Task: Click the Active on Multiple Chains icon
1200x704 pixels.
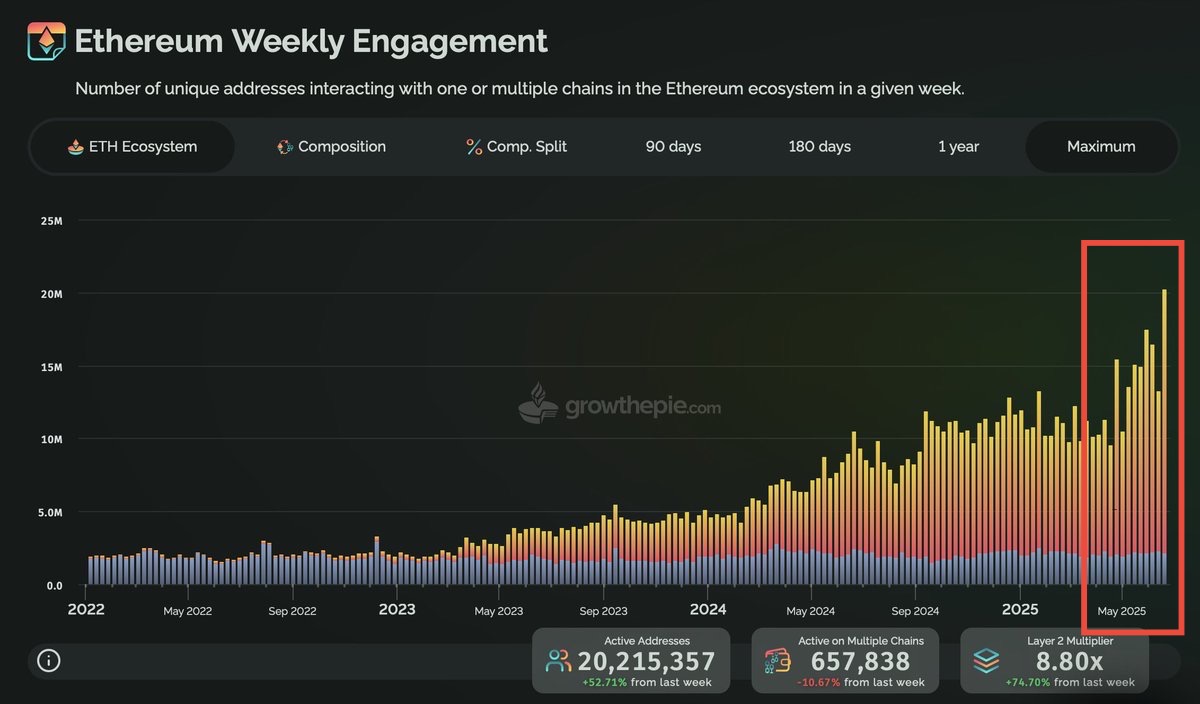Action: point(777,661)
